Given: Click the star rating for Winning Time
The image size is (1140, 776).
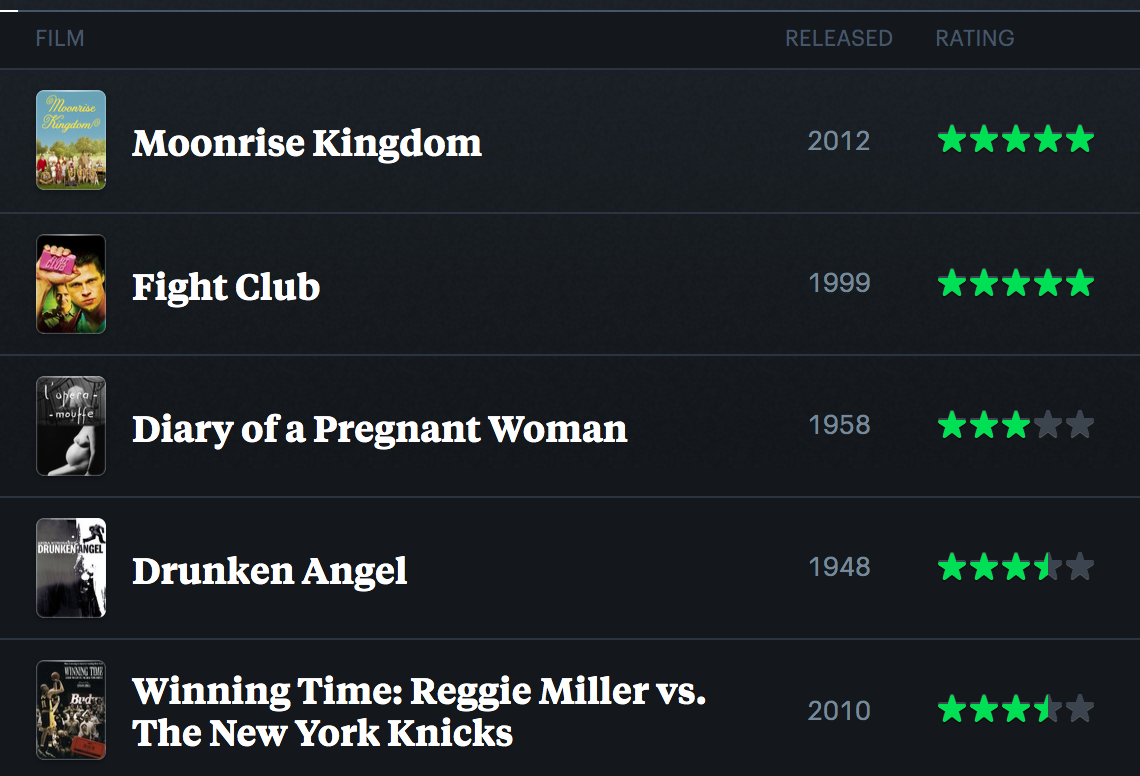Looking at the screenshot, I should pos(1015,710).
